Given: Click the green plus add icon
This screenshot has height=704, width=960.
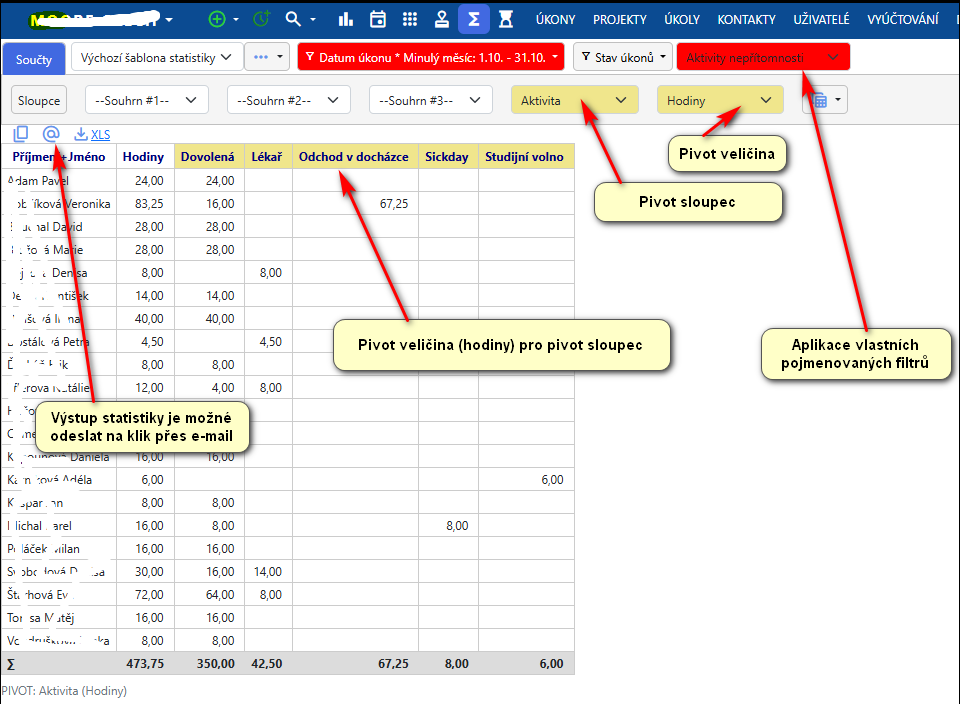Looking at the screenshot, I should click(217, 19).
